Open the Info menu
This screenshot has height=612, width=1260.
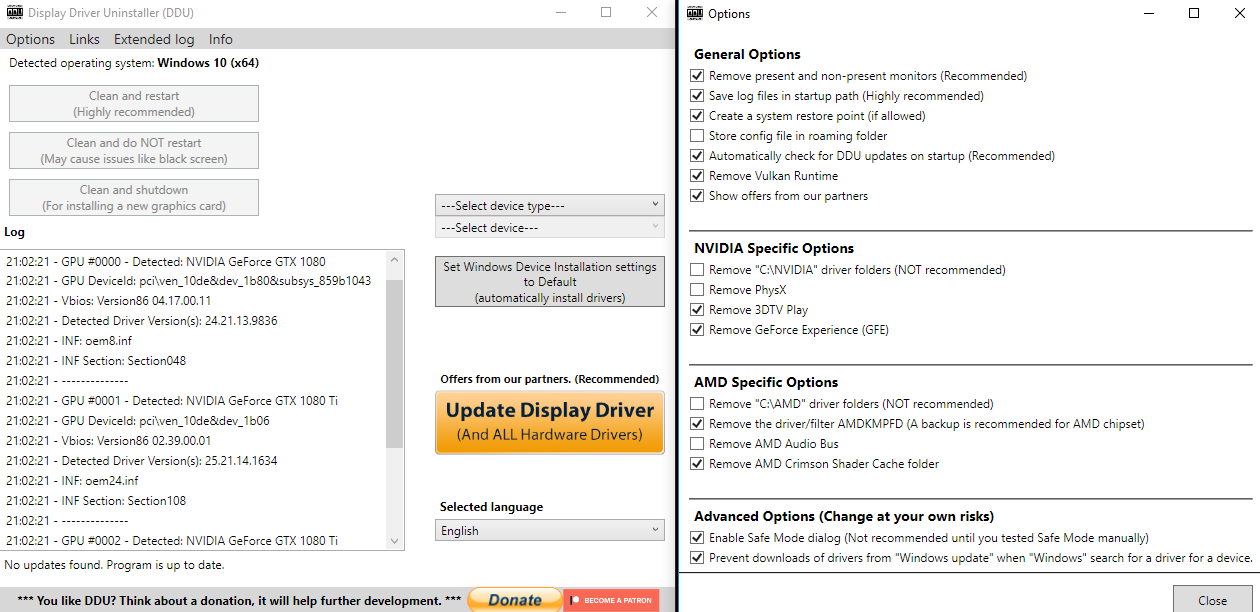coord(221,39)
